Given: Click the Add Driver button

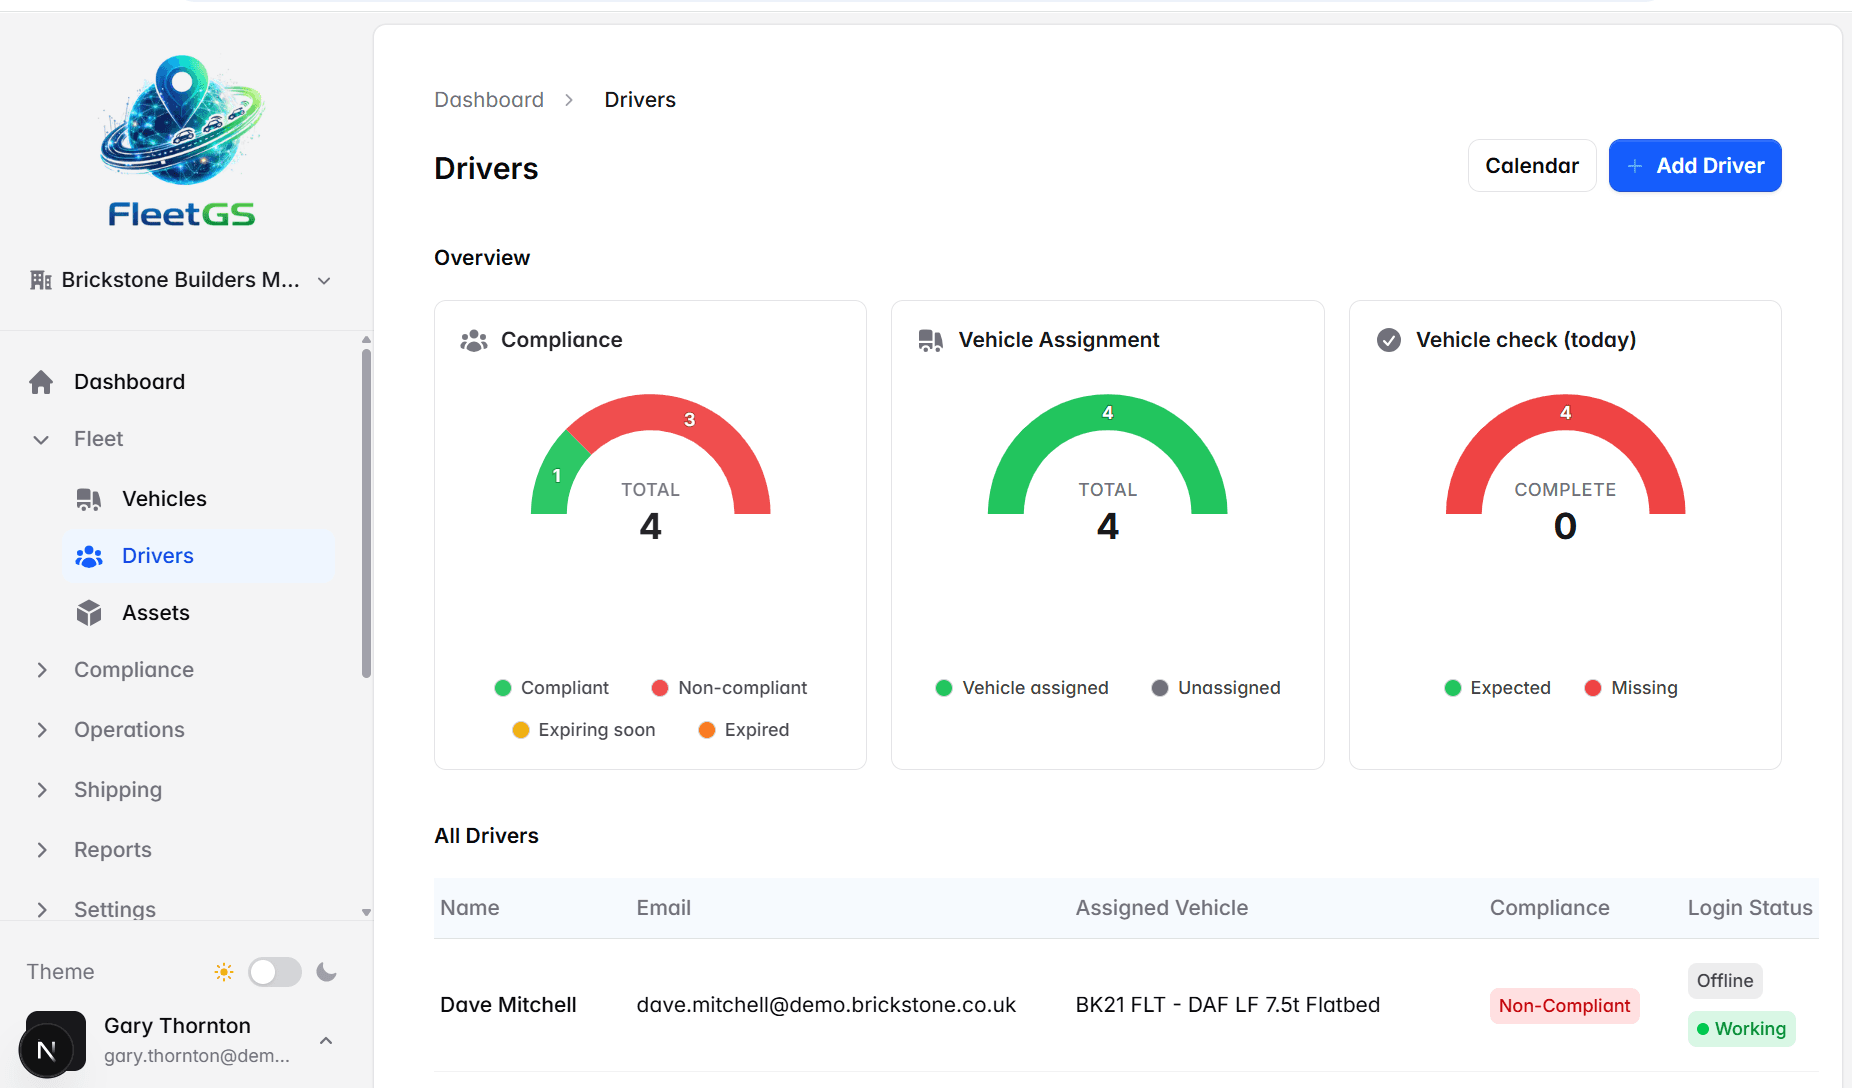Looking at the screenshot, I should pyautogui.click(x=1694, y=165).
